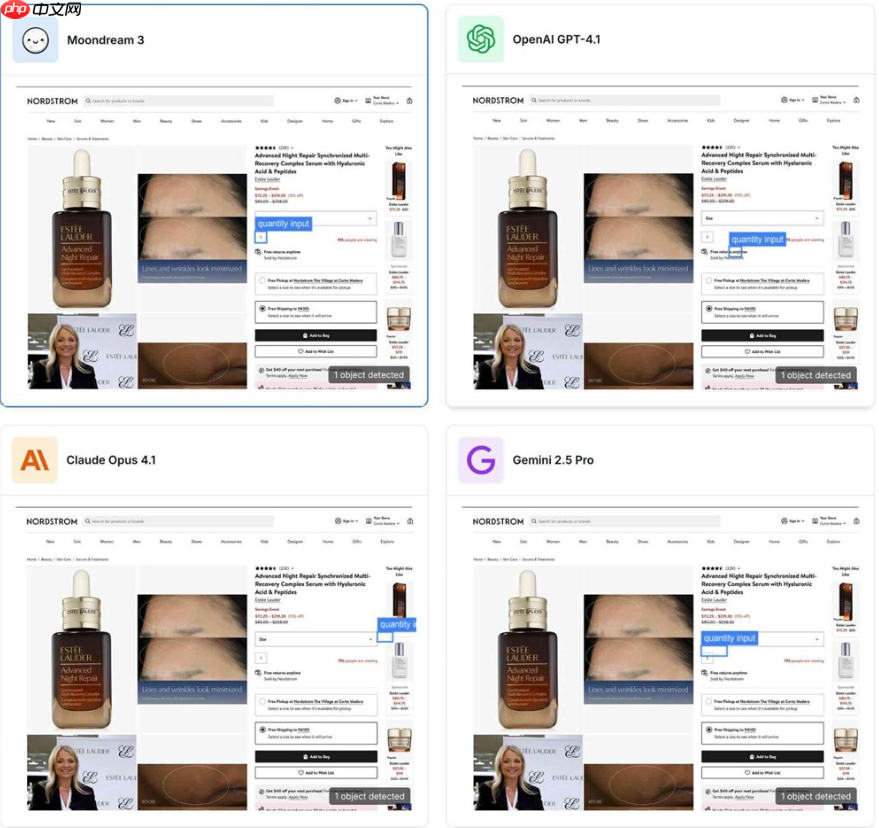Screen dimensions: 879x828
Task: Open shopping bag icon in GPT-4.1 panel
Action: pos(856,100)
